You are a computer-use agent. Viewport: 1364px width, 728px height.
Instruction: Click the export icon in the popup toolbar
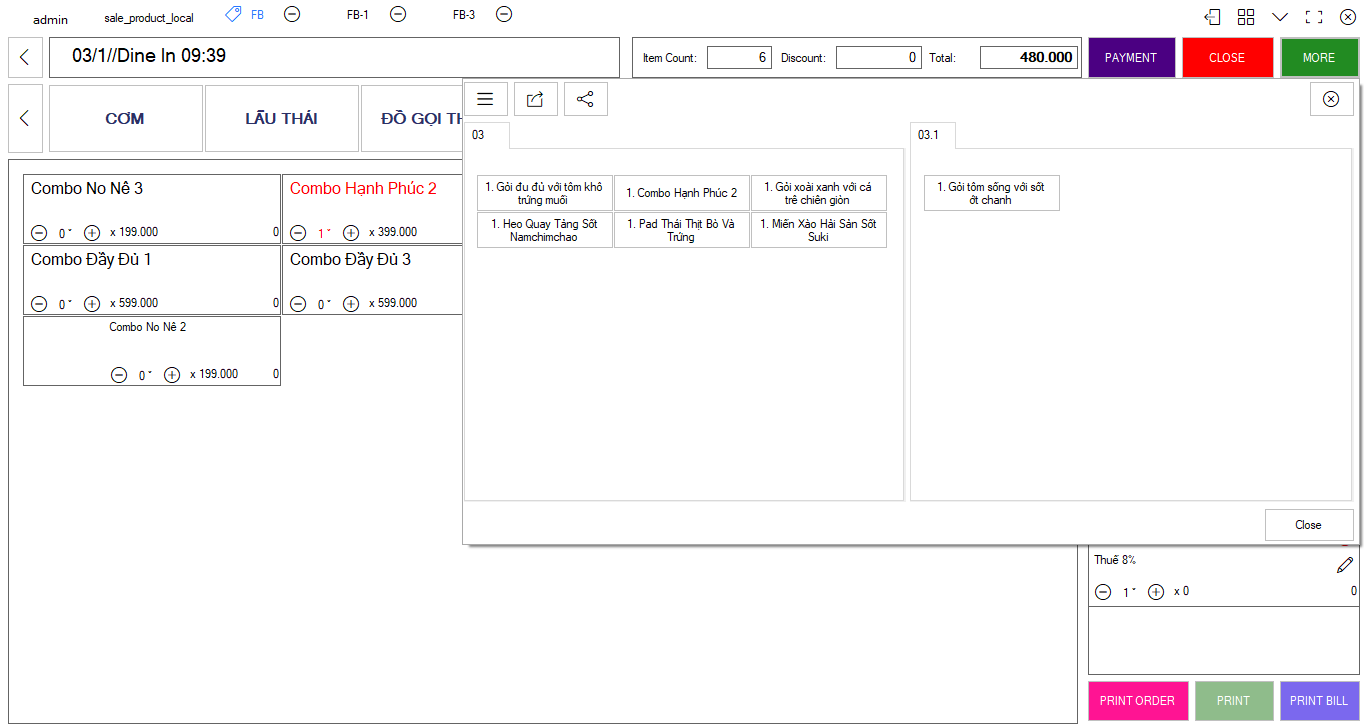[x=535, y=99]
